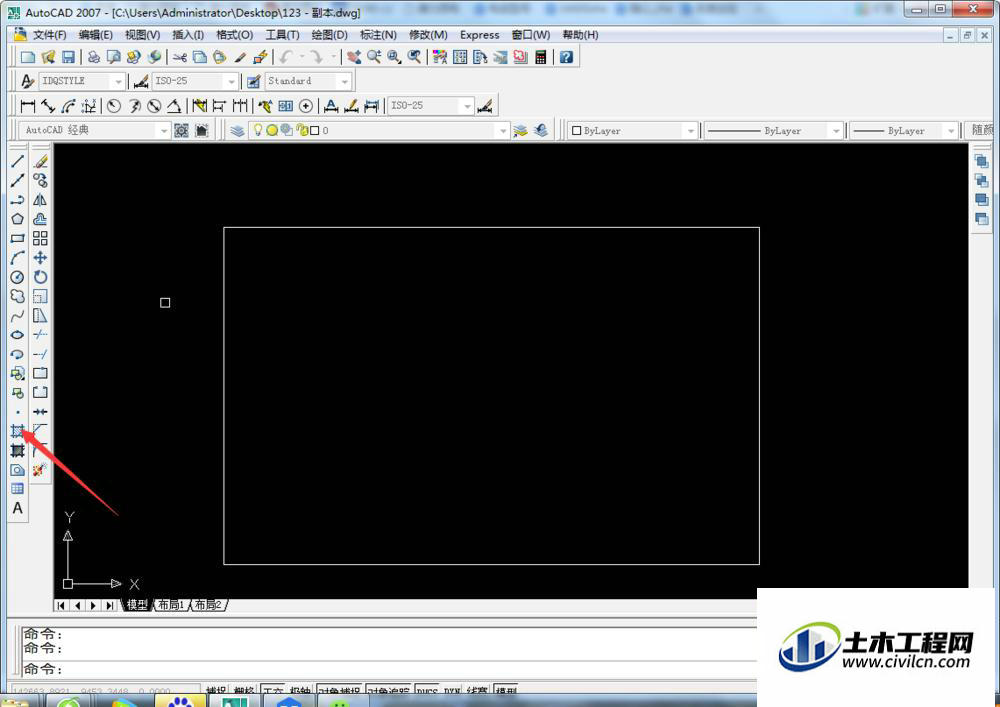The width and height of the screenshot is (1000, 707).
Task: Select the Line draw tool
Action: tap(17, 161)
